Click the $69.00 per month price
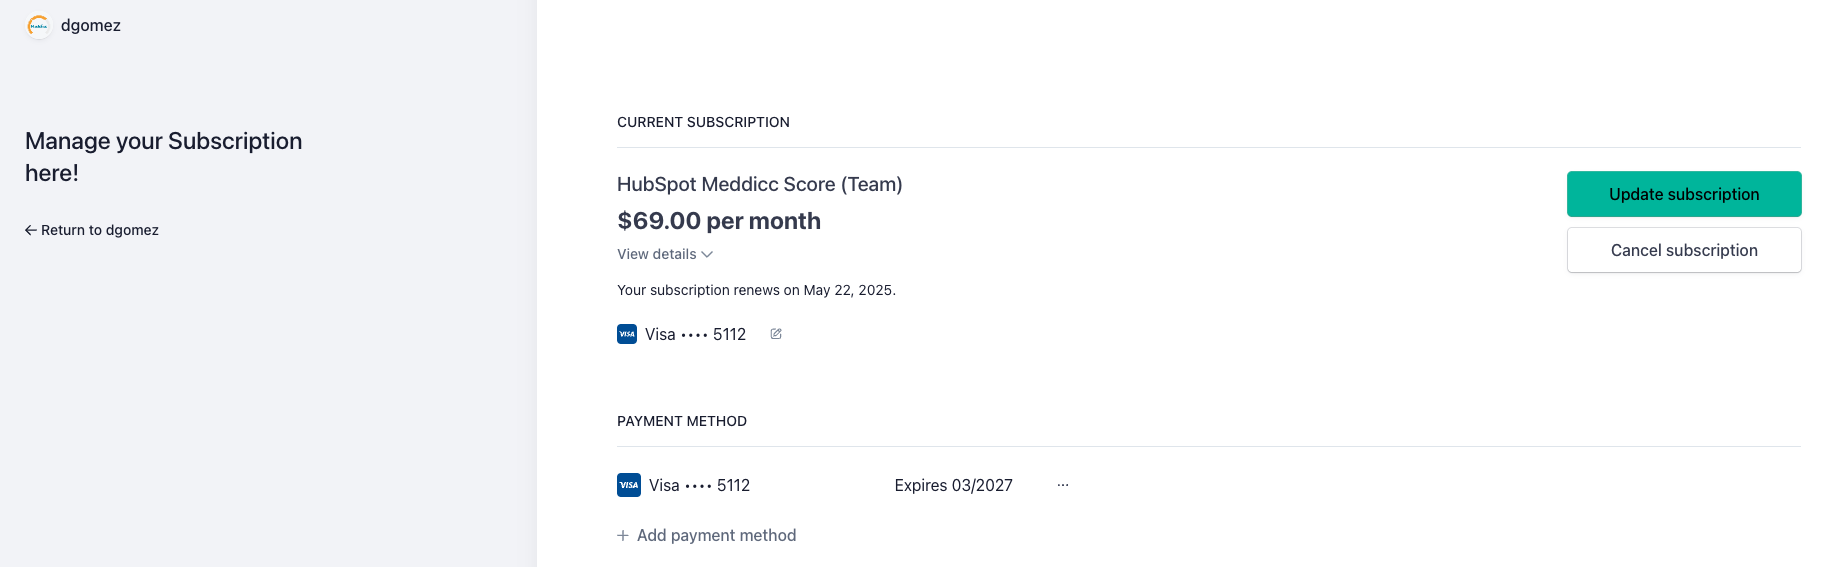This screenshot has height=567, width=1838. tap(719, 221)
